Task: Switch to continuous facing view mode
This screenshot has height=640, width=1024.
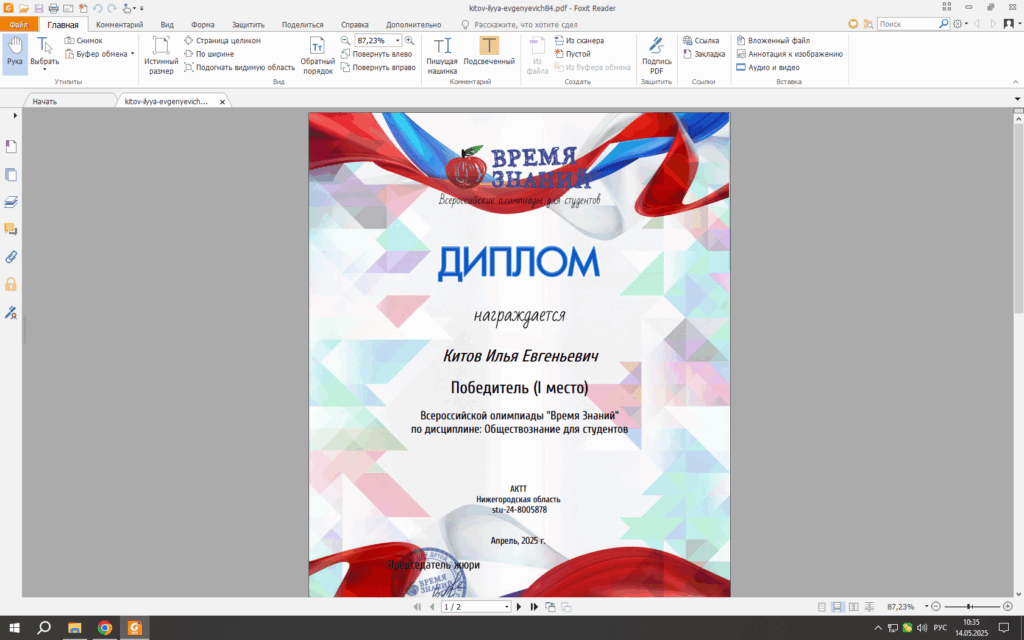Action: [869, 607]
